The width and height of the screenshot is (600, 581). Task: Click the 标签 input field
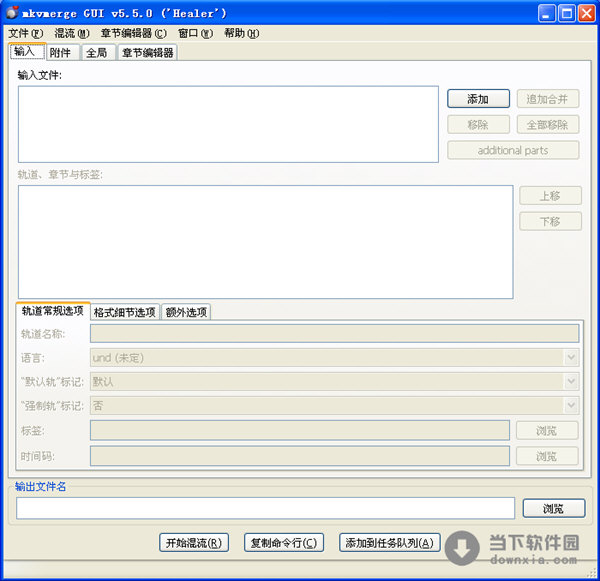[x=300, y=430]
